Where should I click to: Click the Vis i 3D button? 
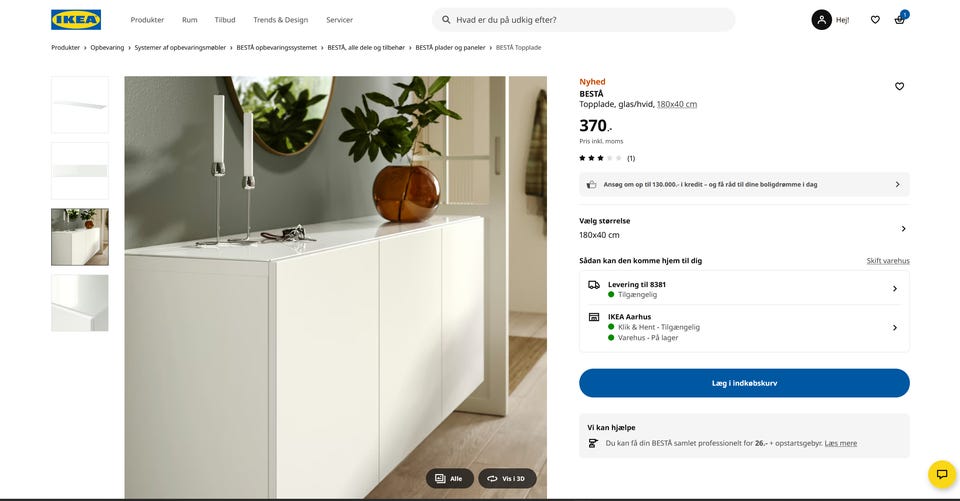[507, 478]
